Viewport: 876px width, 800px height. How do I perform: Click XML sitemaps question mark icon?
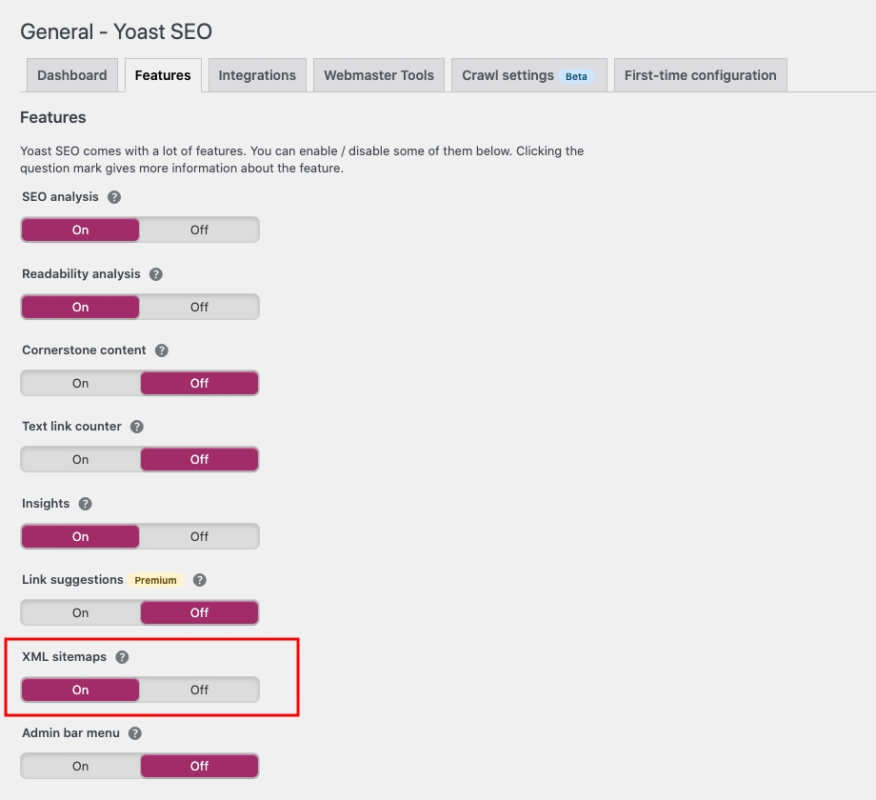tap(122, 657)
